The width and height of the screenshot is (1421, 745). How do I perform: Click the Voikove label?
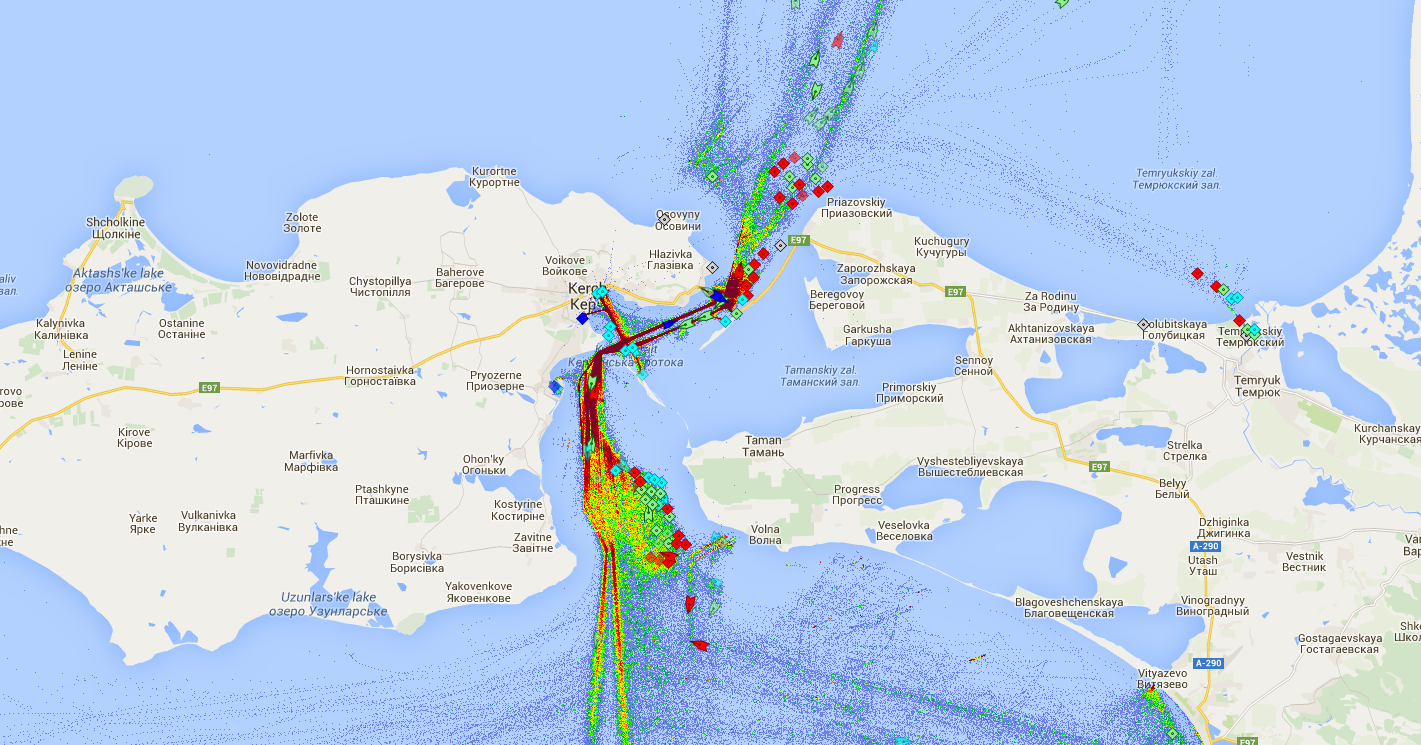click(x=564, y=265)
